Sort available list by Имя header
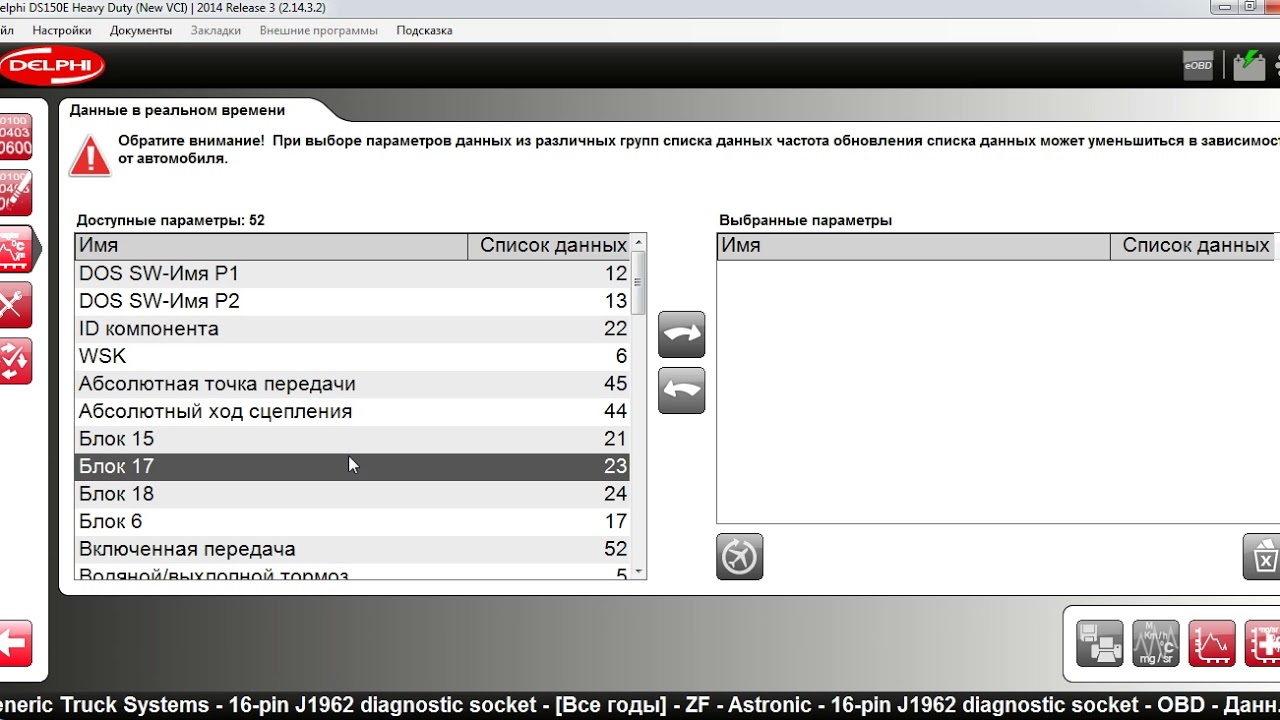The width and height of the screenshot is (1280, 720). [271, 246]
